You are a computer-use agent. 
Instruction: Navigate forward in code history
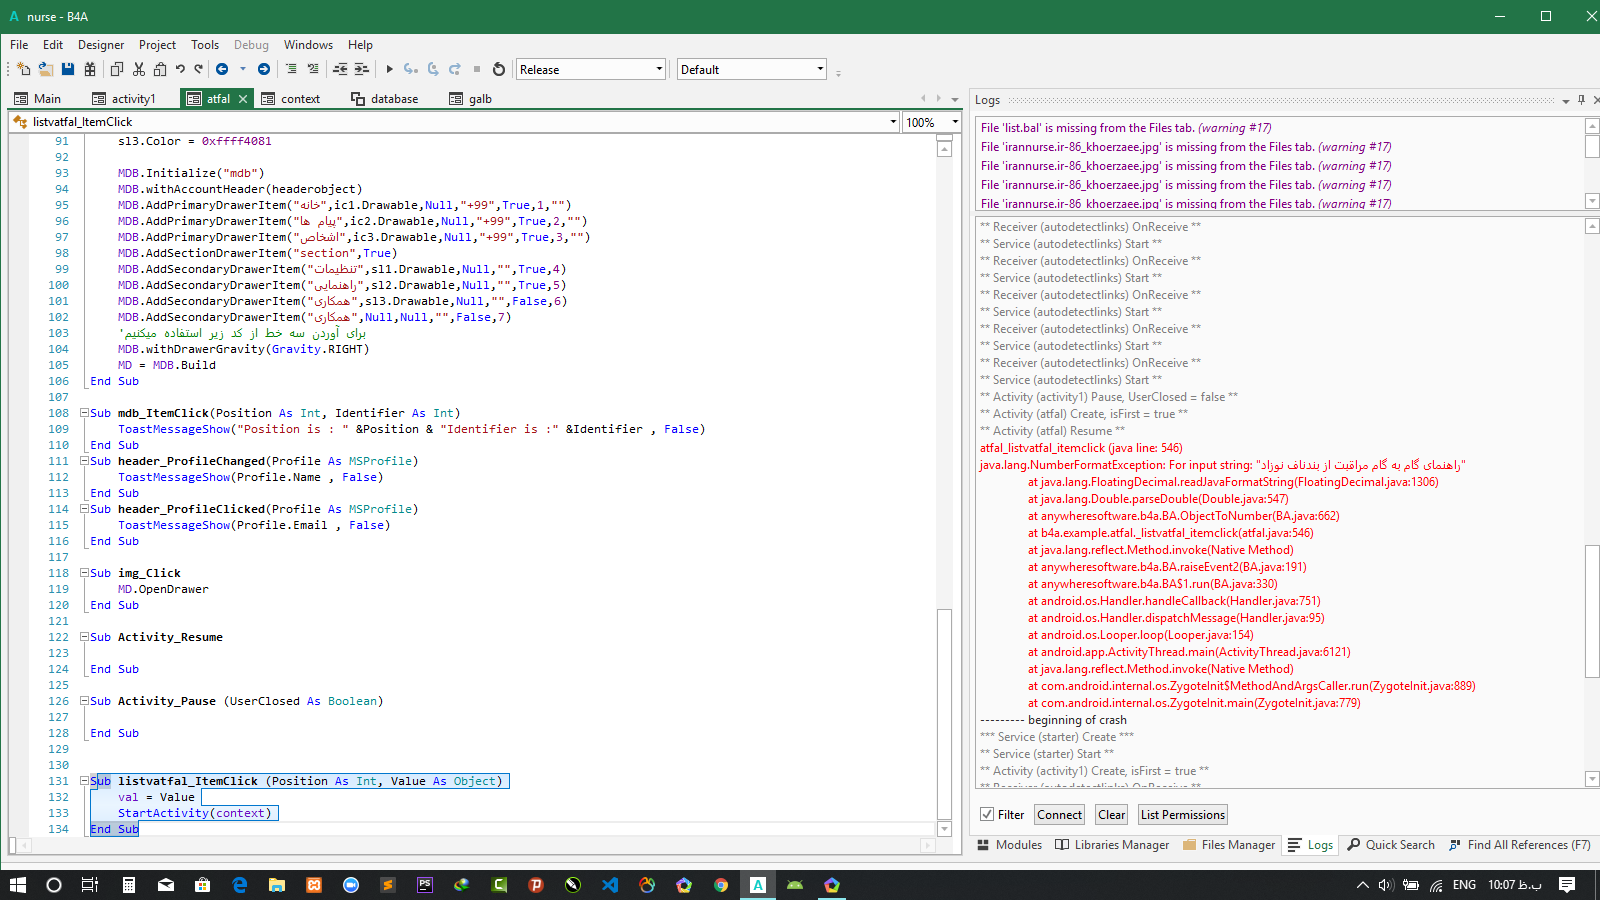263,68
